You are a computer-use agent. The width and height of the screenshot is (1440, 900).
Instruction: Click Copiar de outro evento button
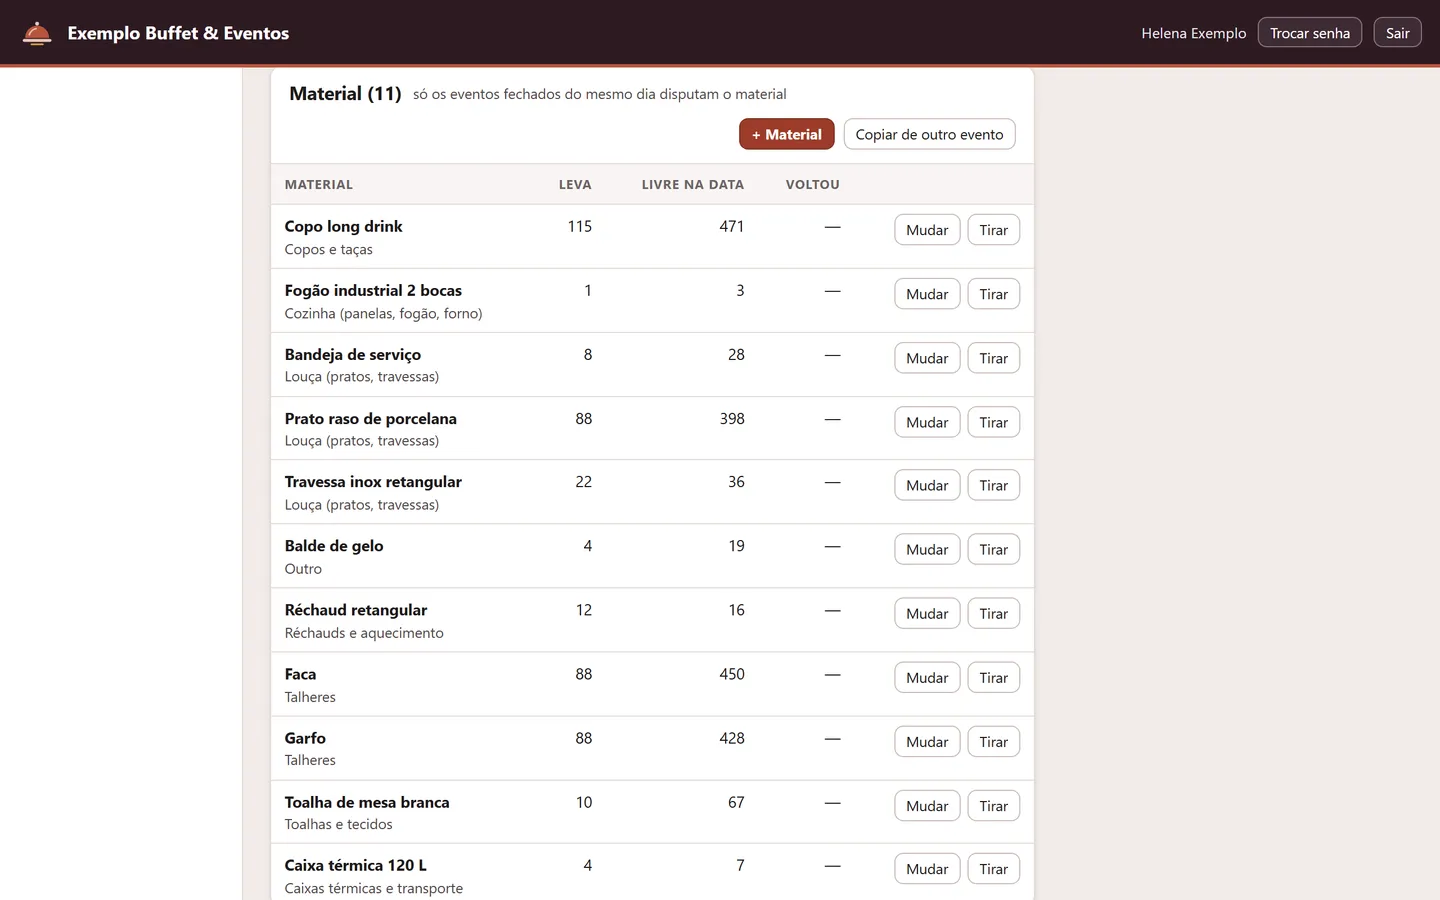(929, 134)
